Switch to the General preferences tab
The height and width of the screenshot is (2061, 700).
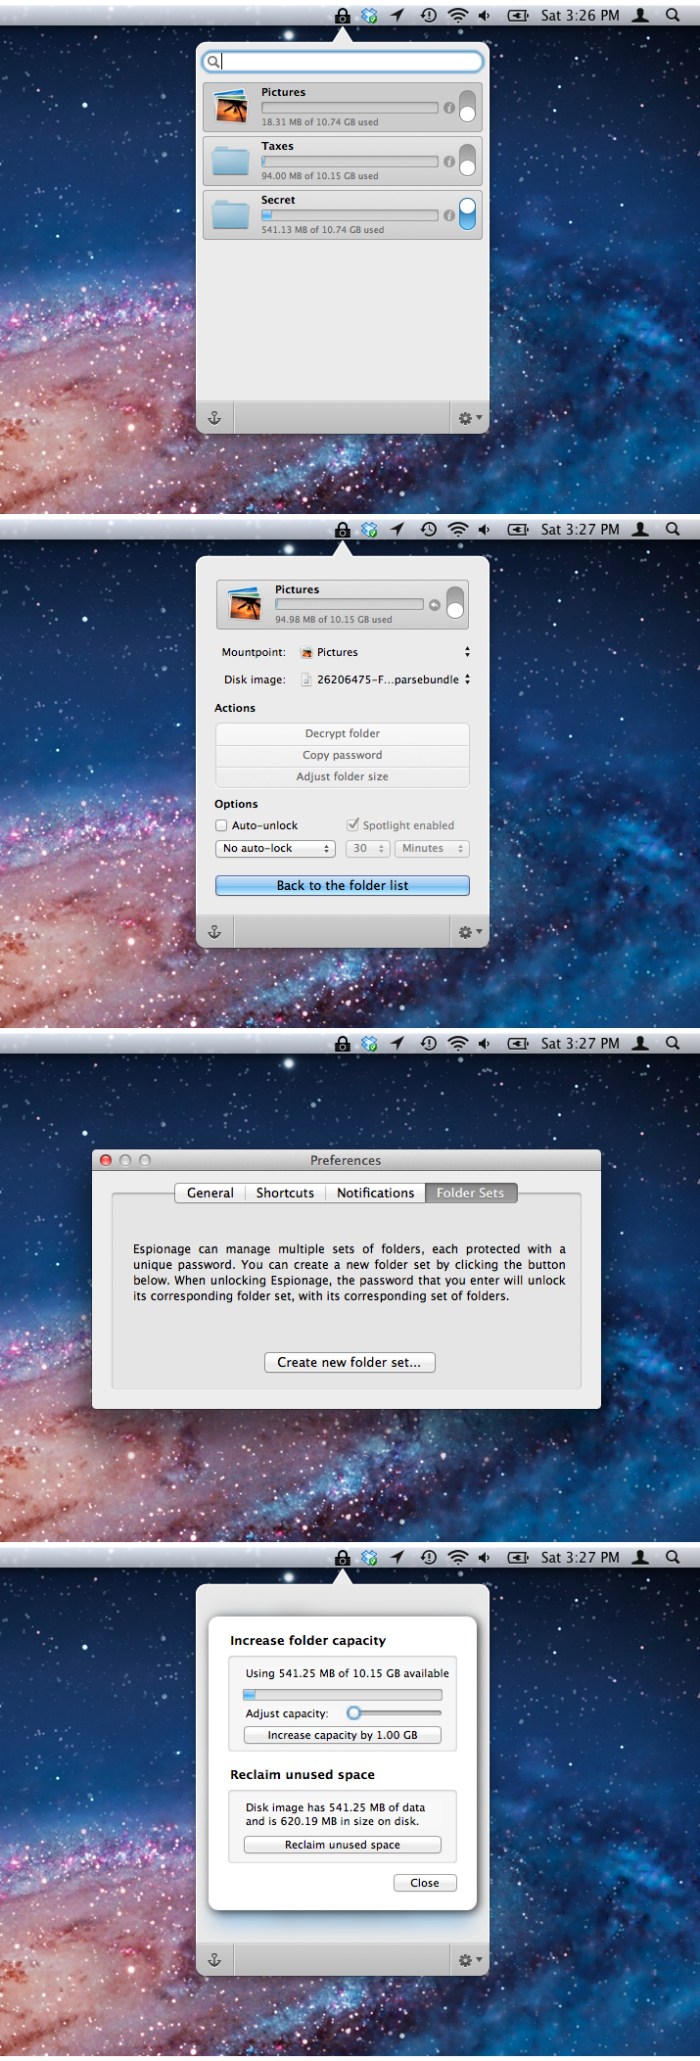point(210,1193)
